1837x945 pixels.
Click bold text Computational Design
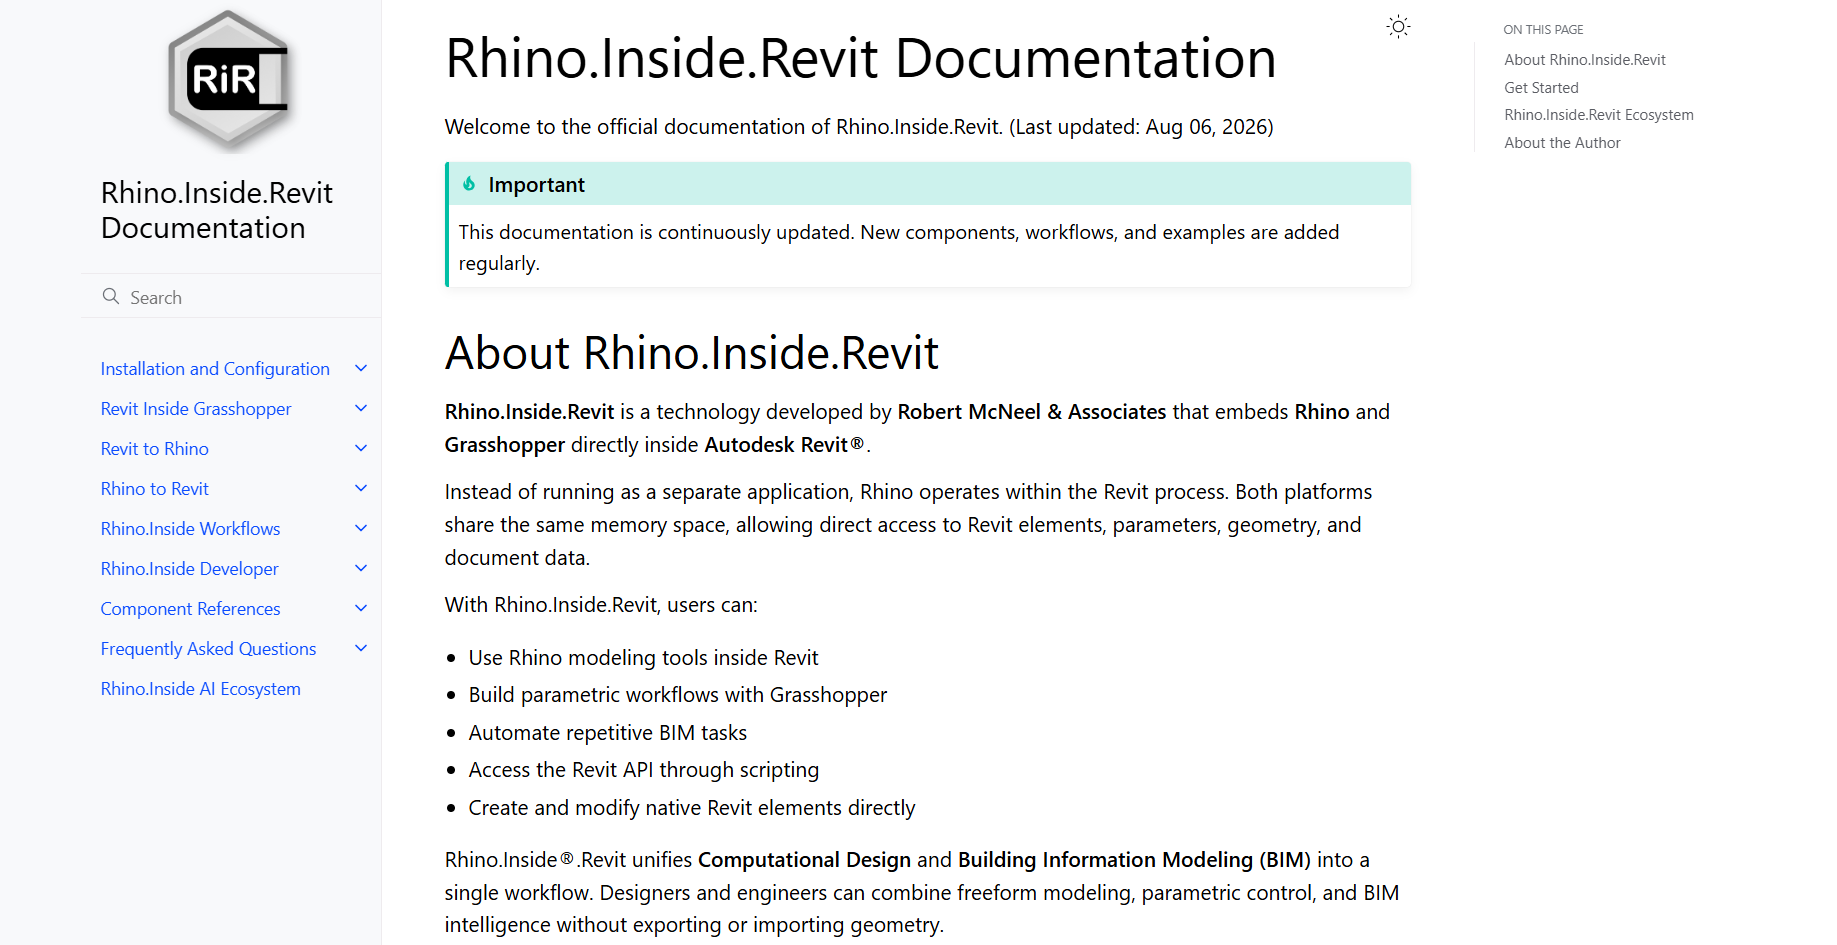point(804,860)
